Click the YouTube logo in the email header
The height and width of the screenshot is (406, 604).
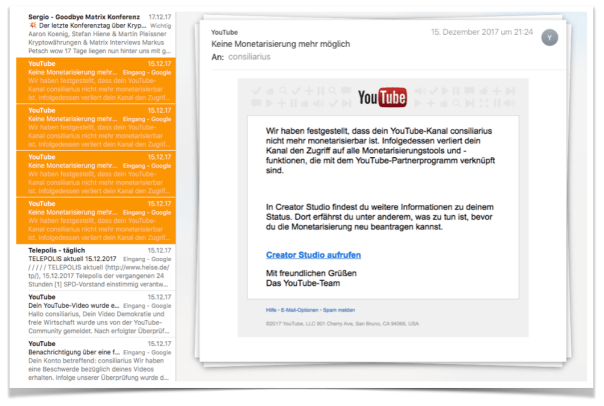(382, 97)
